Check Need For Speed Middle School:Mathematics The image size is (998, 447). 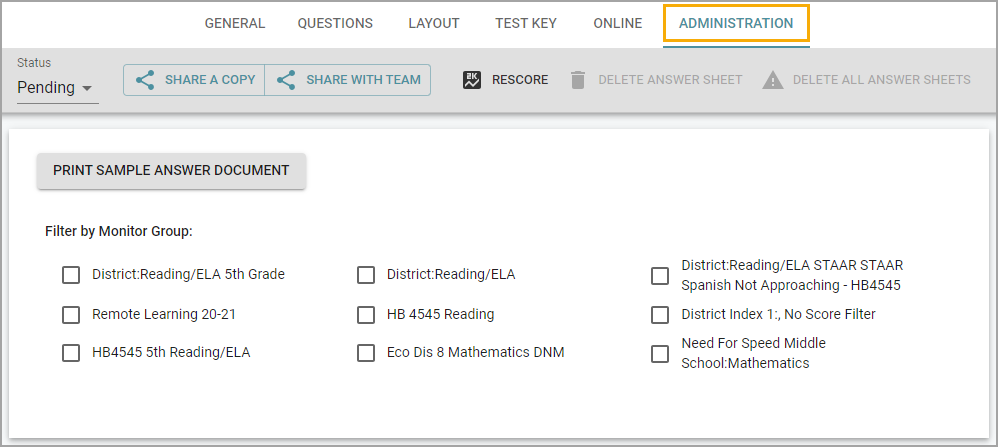point(660,353)
